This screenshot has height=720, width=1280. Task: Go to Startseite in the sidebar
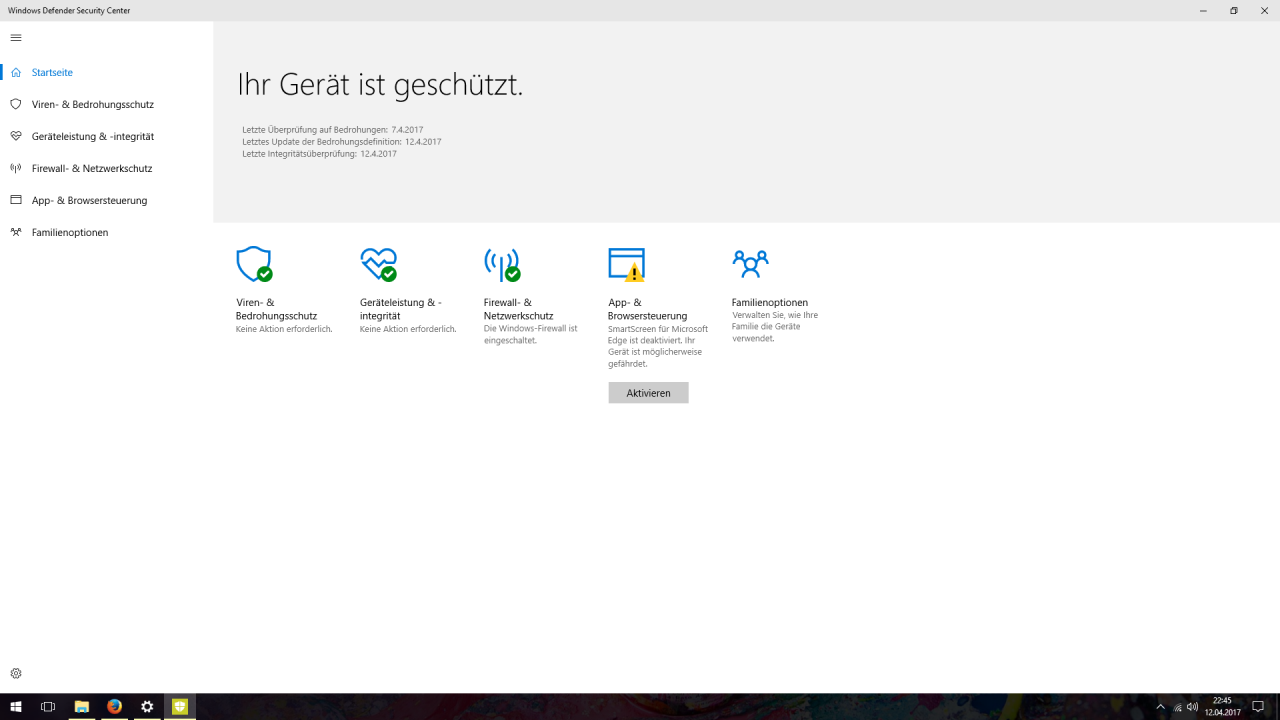click(107, 72)
